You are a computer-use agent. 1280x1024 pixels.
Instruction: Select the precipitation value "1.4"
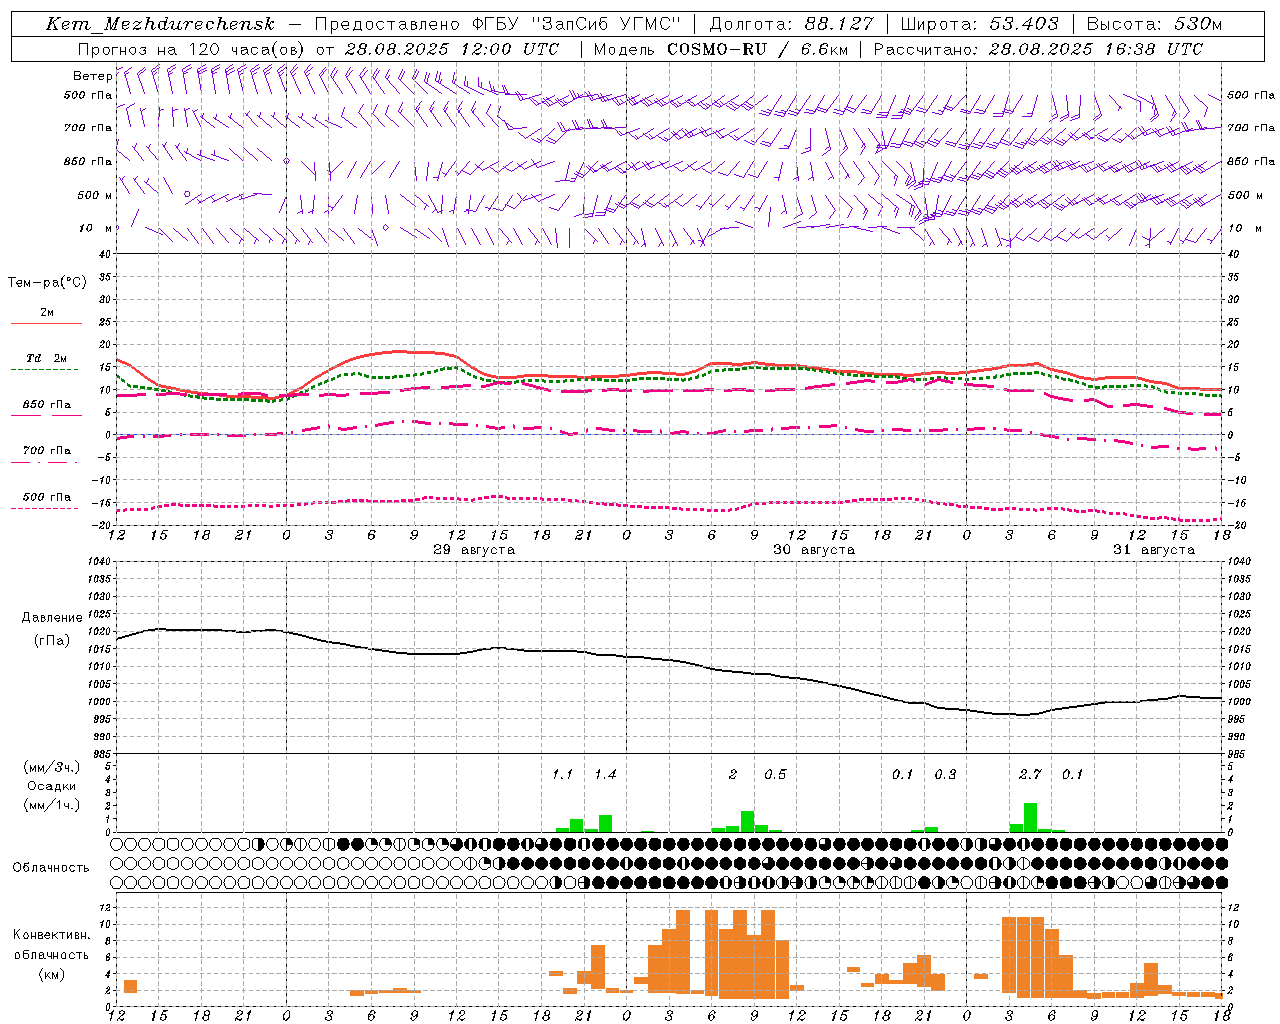click(x=605, y=774)
